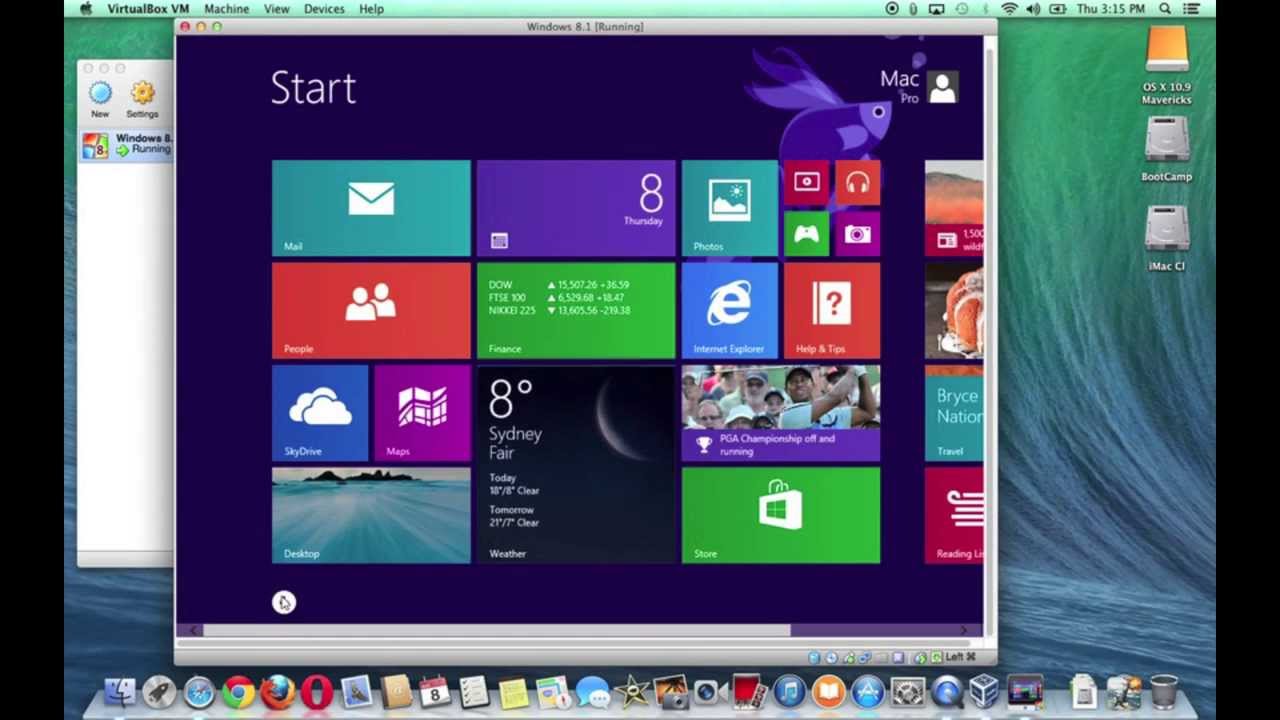Open the Help & Tips tile
Screen dimensions: 1280x720
pos(832,310)
